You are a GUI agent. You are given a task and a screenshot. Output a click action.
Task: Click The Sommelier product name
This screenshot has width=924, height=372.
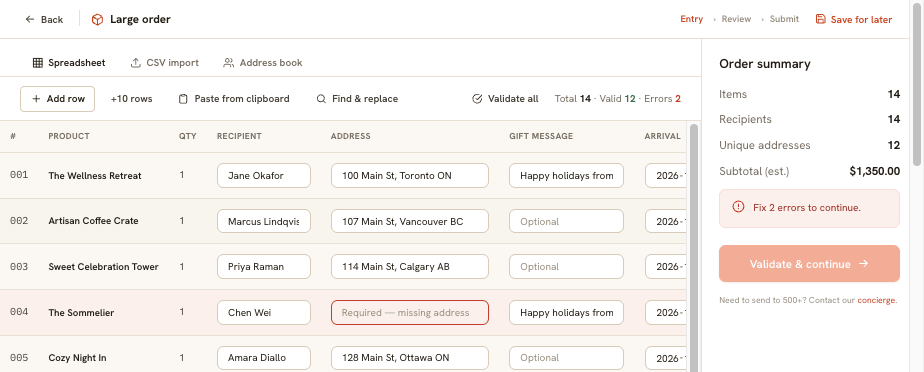tap(81, 312)
